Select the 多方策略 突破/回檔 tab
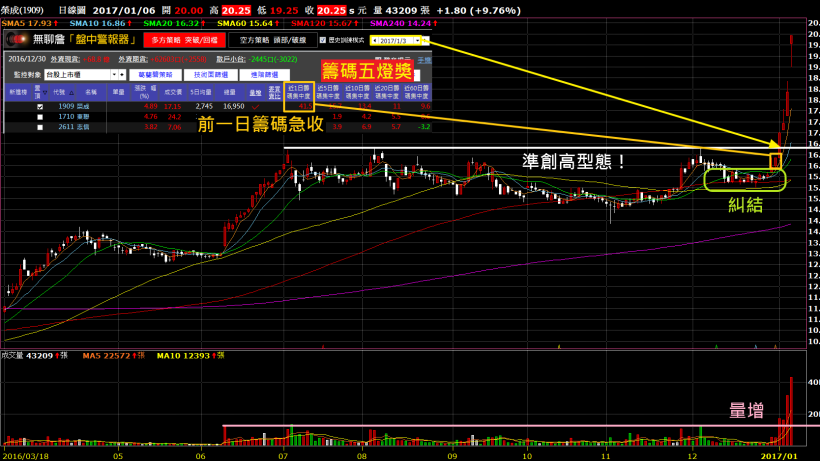This screenshot has width=820, height=461. [x=174, y=41]
